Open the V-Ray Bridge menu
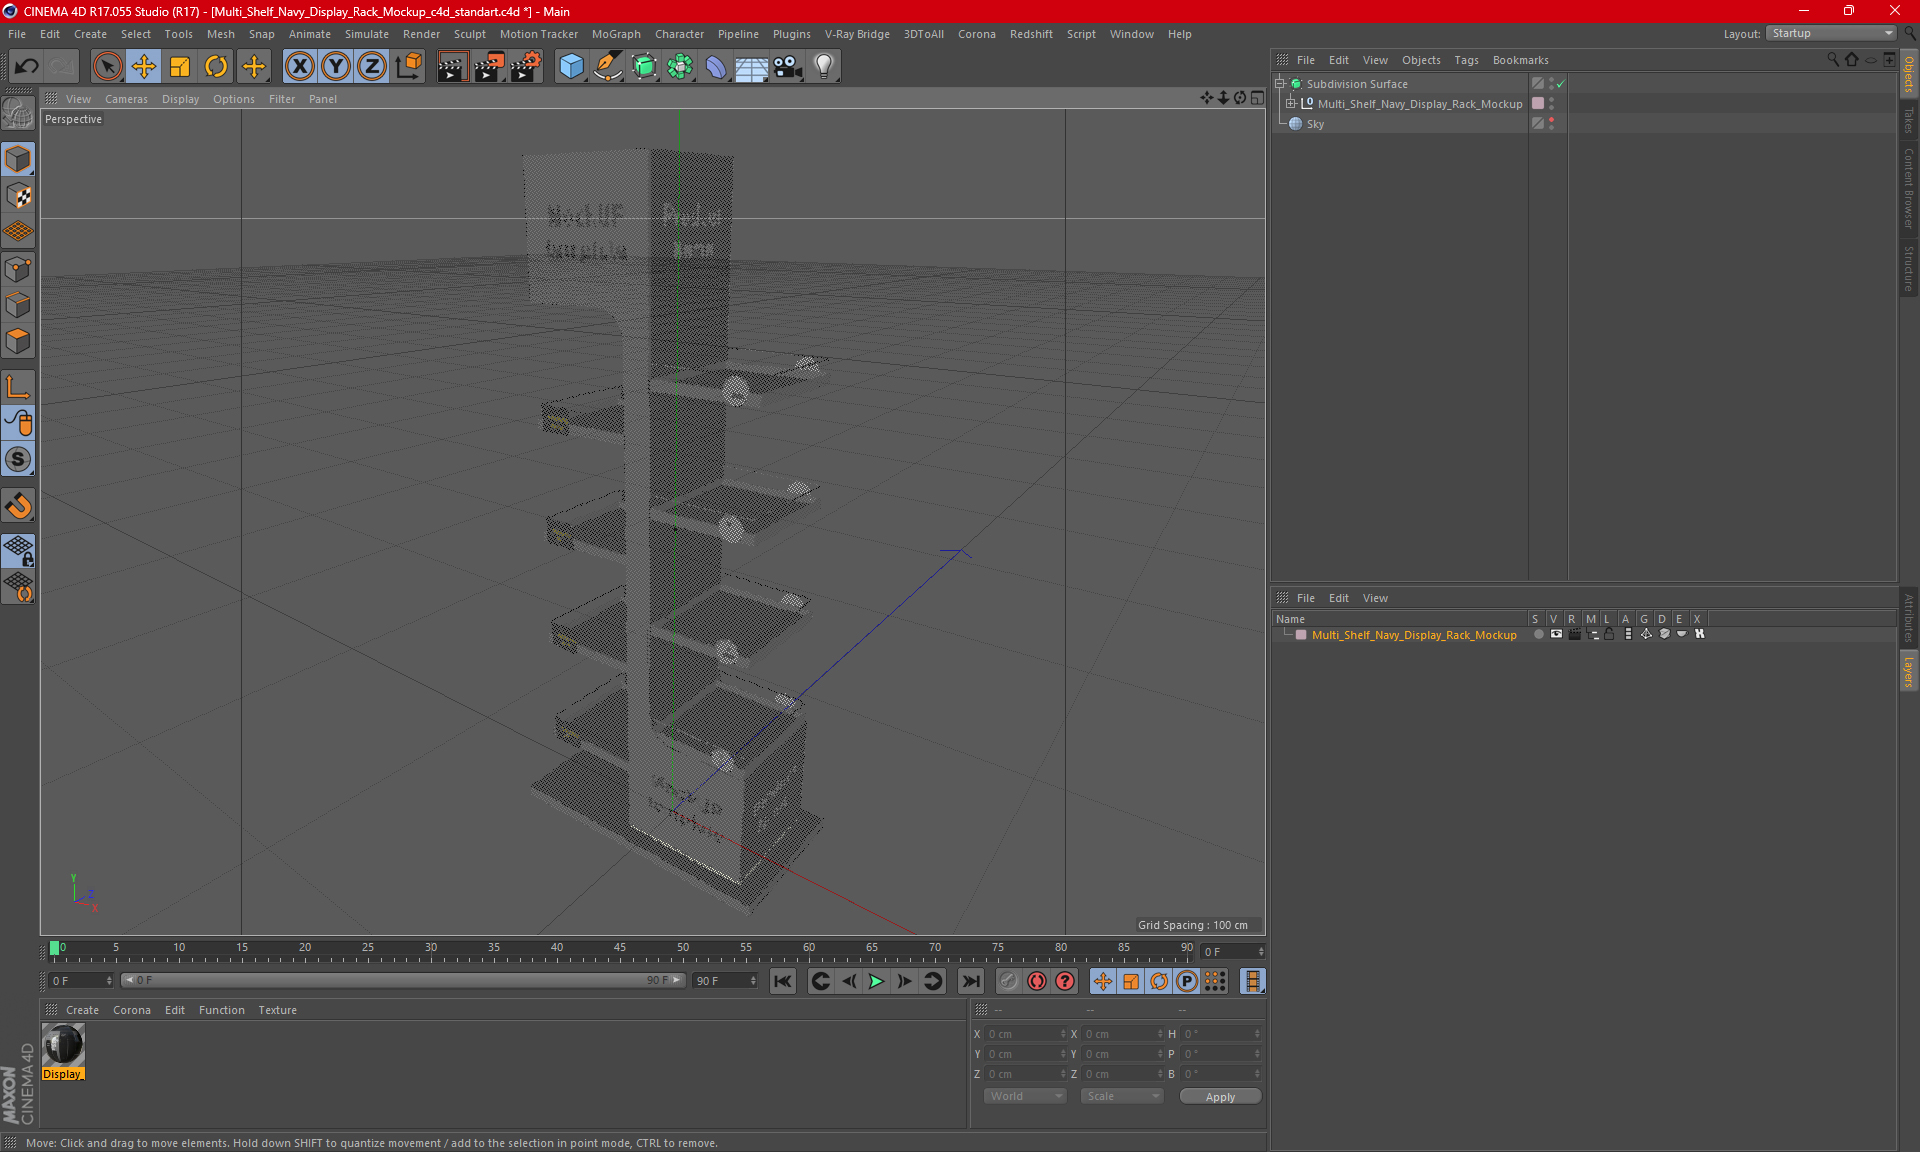1920x1152 pixels. tap(857, 34)
